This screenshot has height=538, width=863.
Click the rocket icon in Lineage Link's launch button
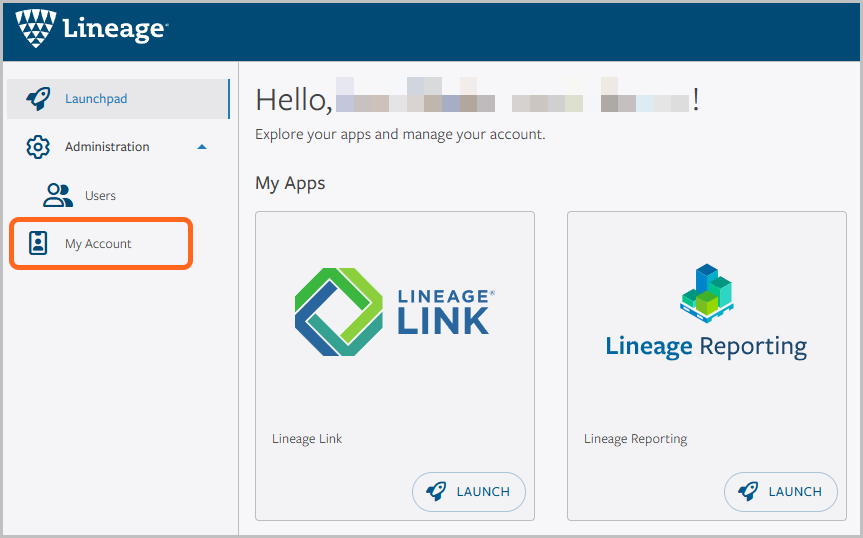pos(436,491)
